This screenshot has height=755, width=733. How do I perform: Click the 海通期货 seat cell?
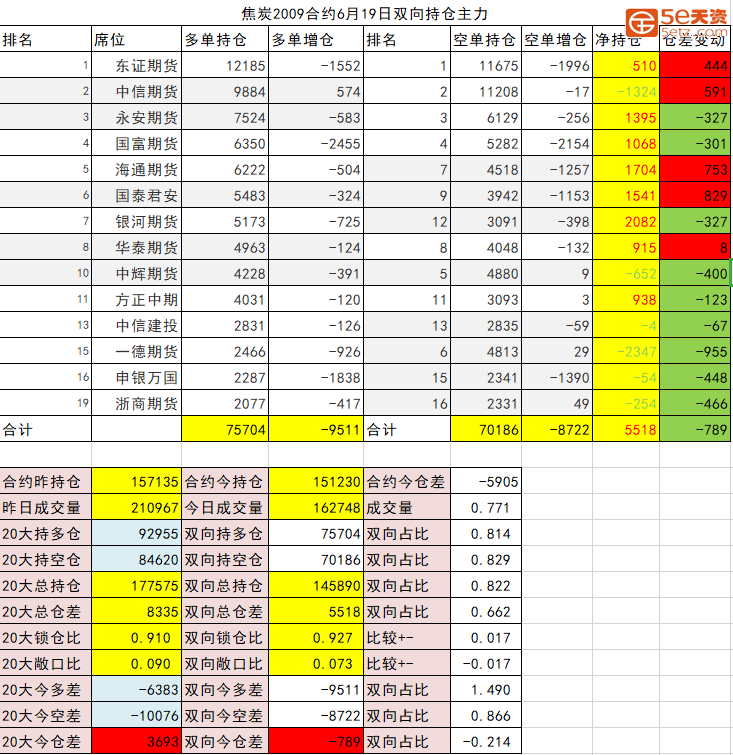pyautogui.click(x=136, y=169)
